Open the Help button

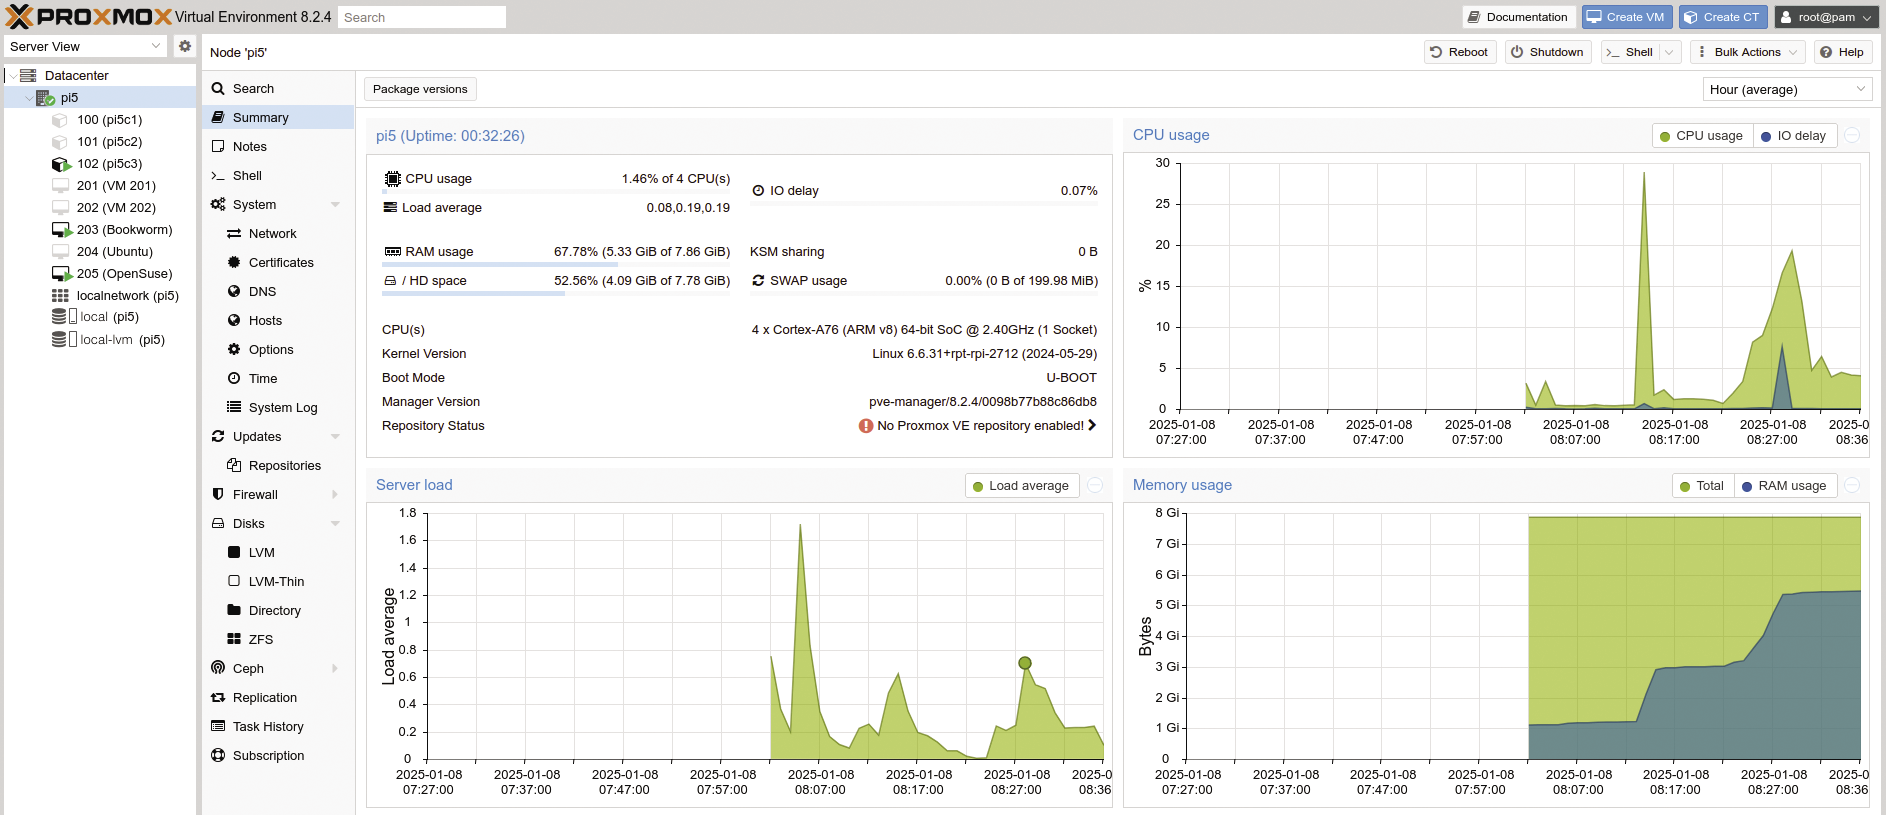click(1842, 52)
